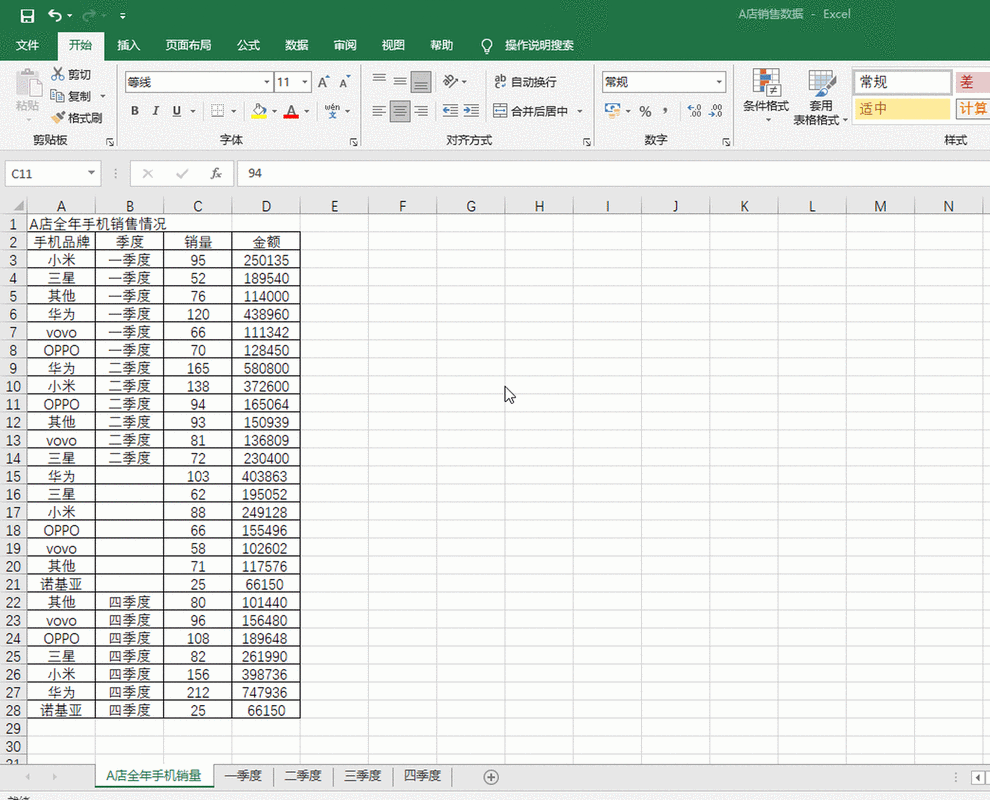Toggle bold formatting

click(135, 111)
